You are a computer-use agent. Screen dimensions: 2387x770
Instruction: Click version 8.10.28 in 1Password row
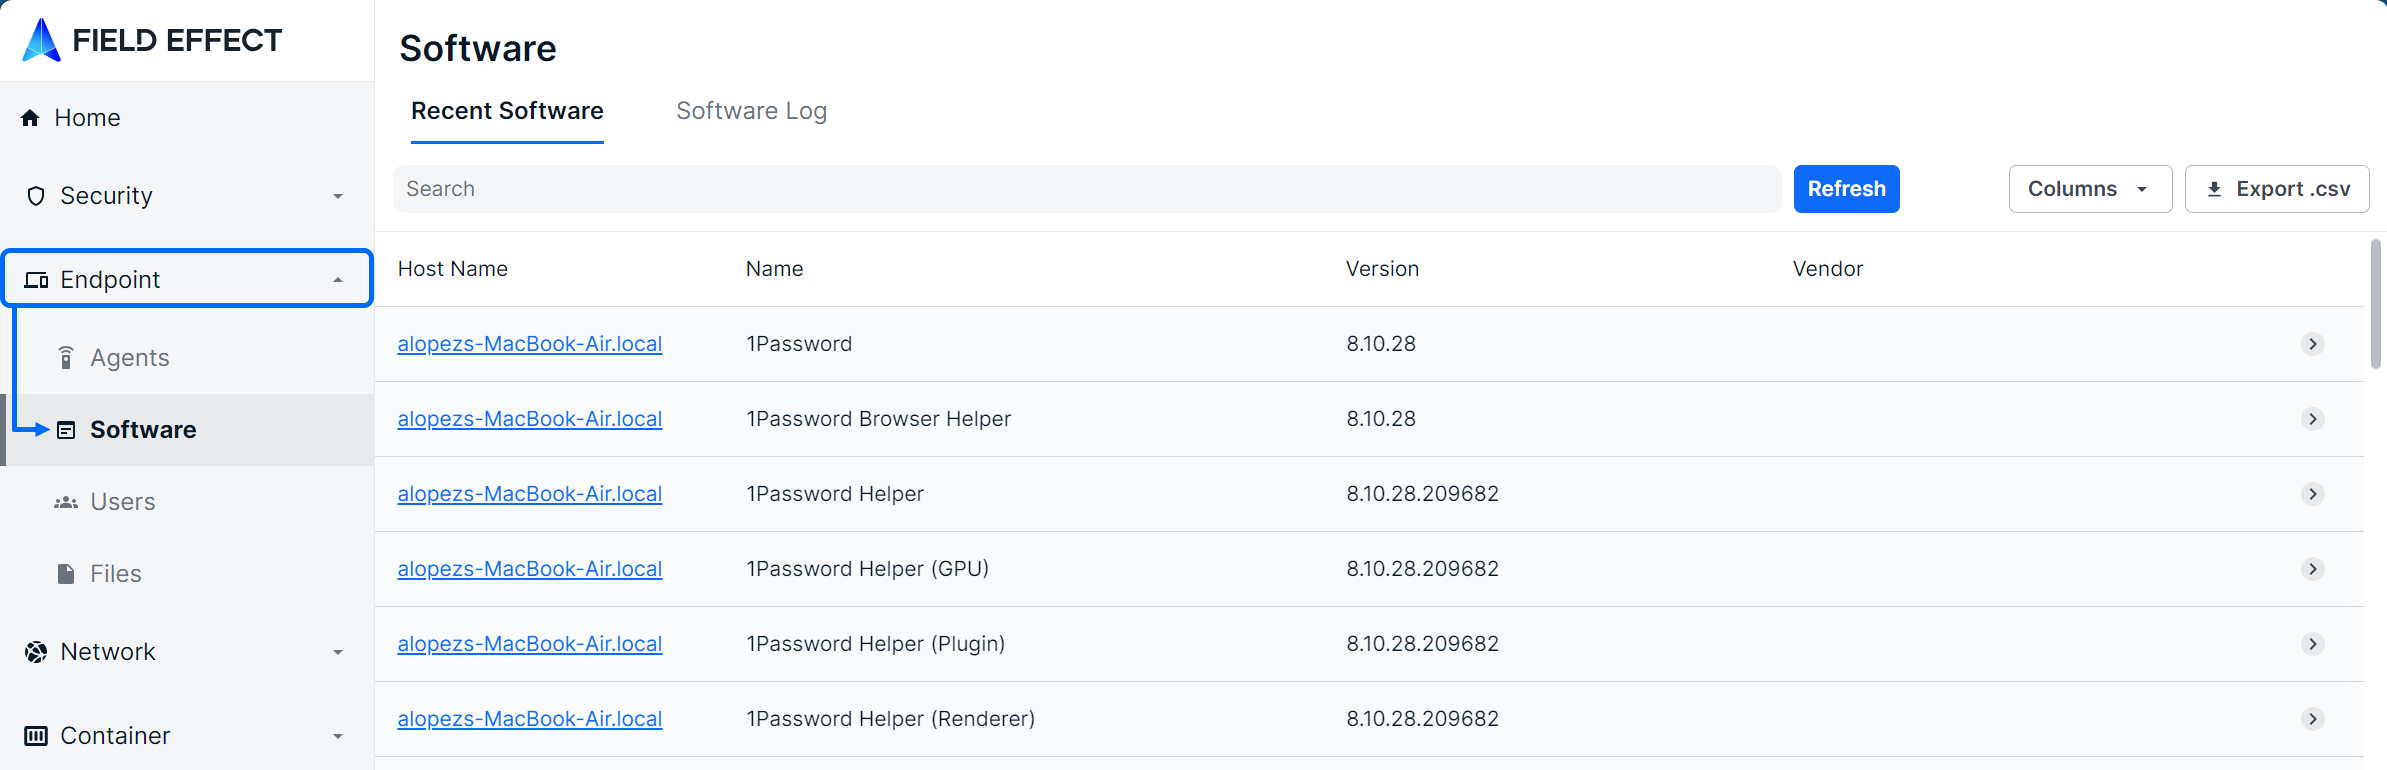coord(1381,344)
